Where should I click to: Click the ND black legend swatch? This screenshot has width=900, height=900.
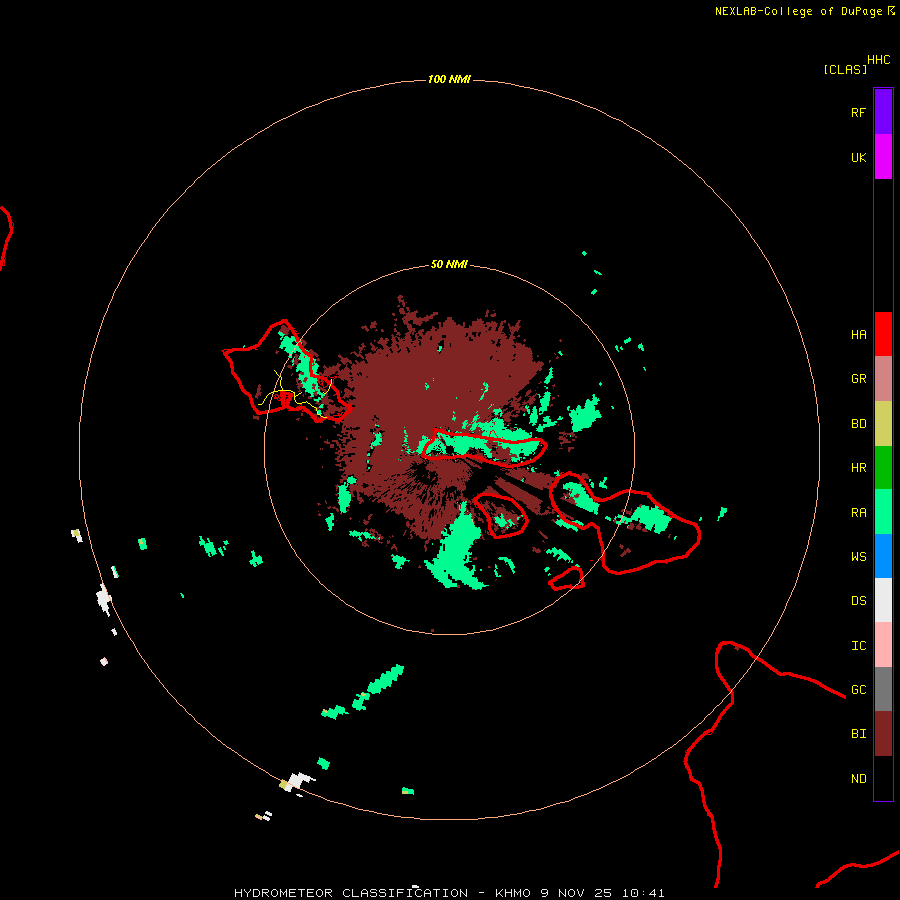pos(883,778)
